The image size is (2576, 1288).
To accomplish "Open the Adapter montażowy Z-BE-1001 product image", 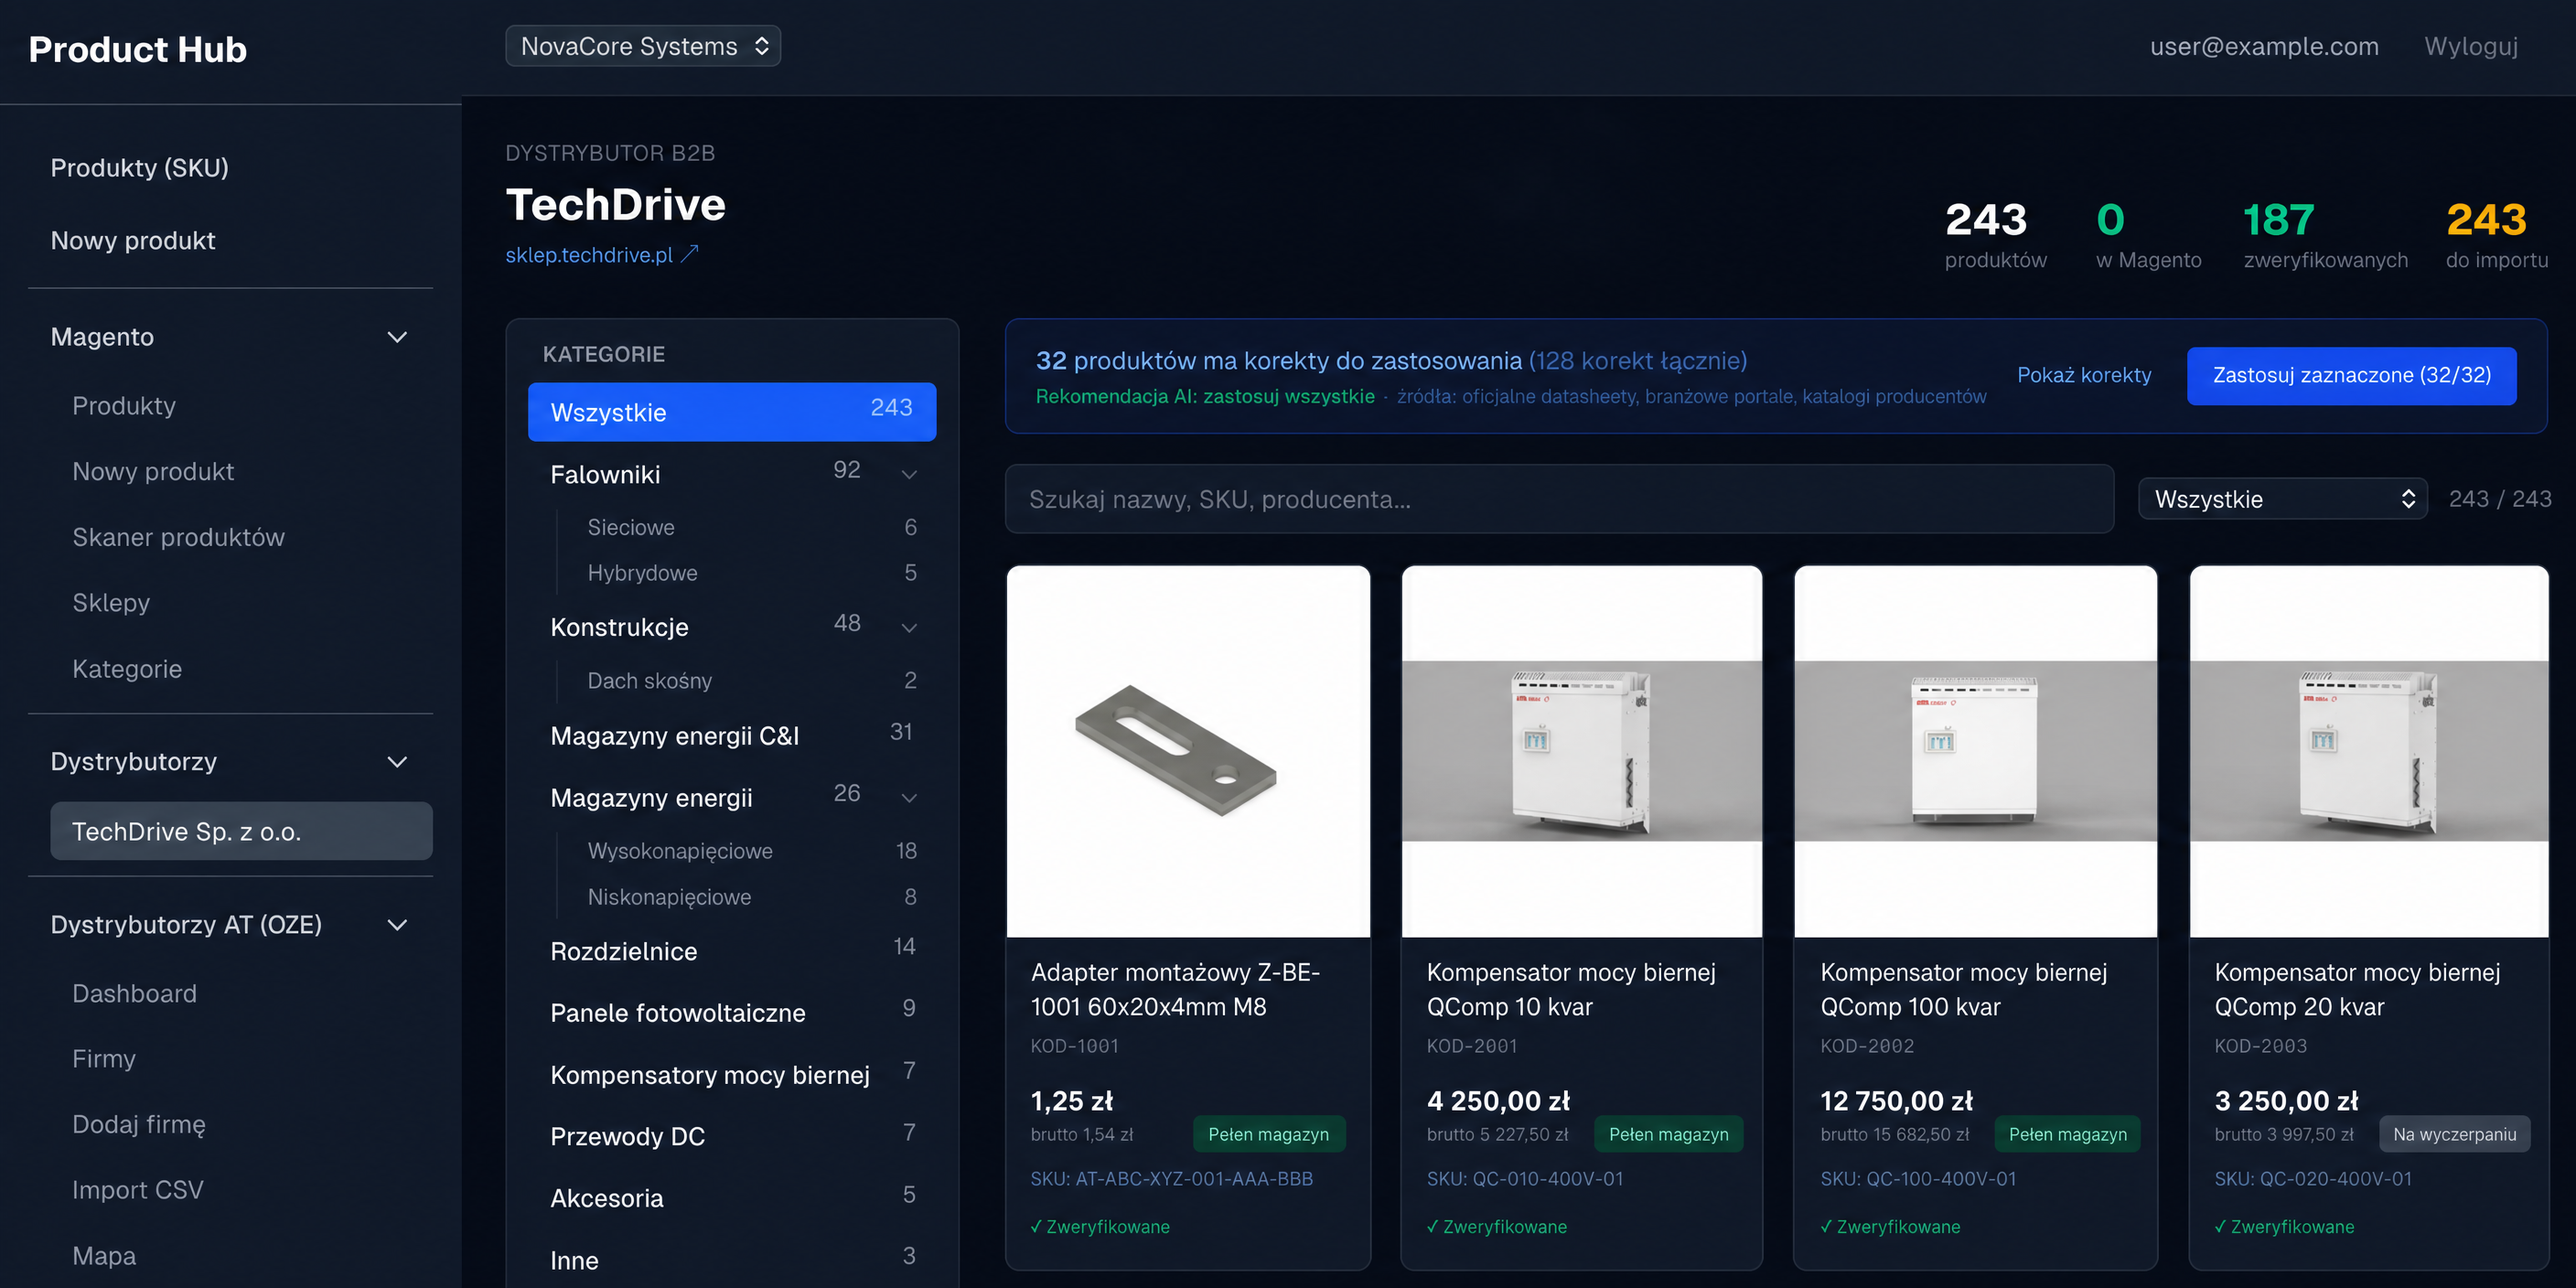I will click(1188, 752).
